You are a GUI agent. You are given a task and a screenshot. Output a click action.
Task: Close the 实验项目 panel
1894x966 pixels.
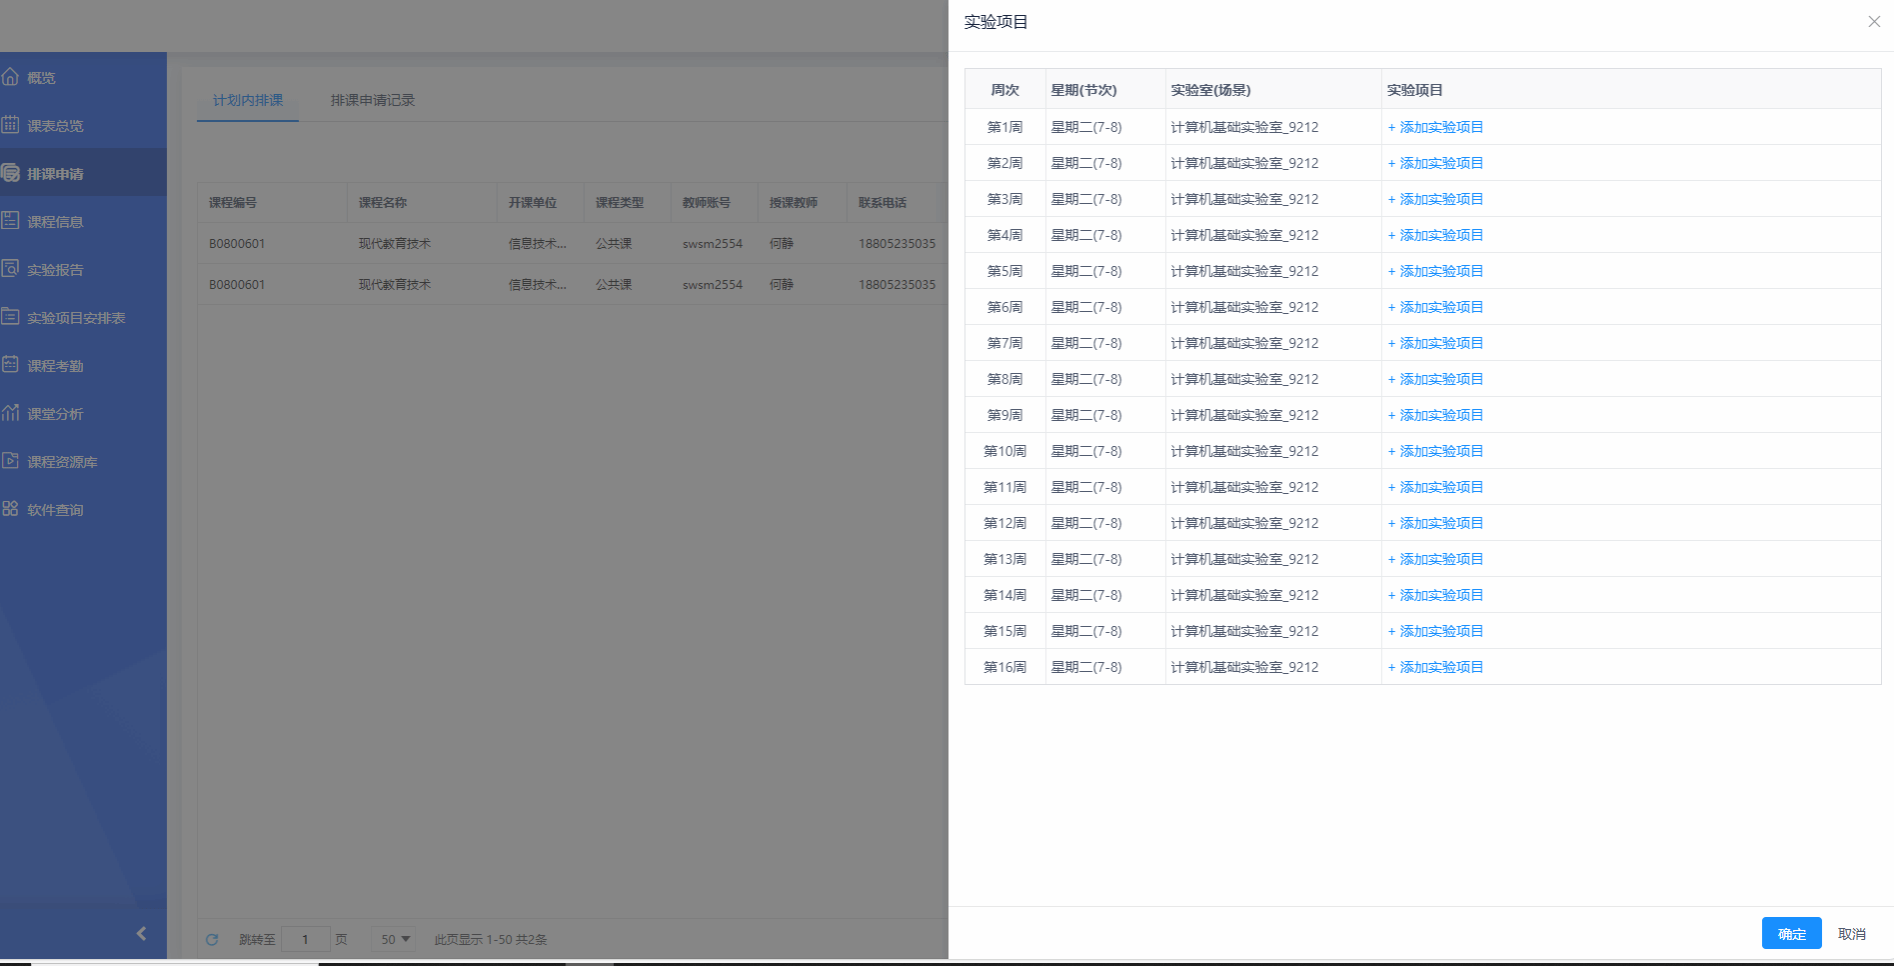[x=1873, y=22]
